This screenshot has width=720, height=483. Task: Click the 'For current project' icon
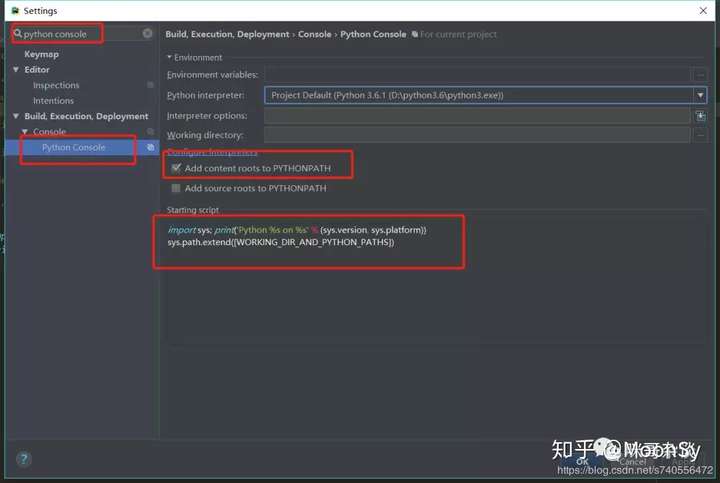(x=415, y=34)
